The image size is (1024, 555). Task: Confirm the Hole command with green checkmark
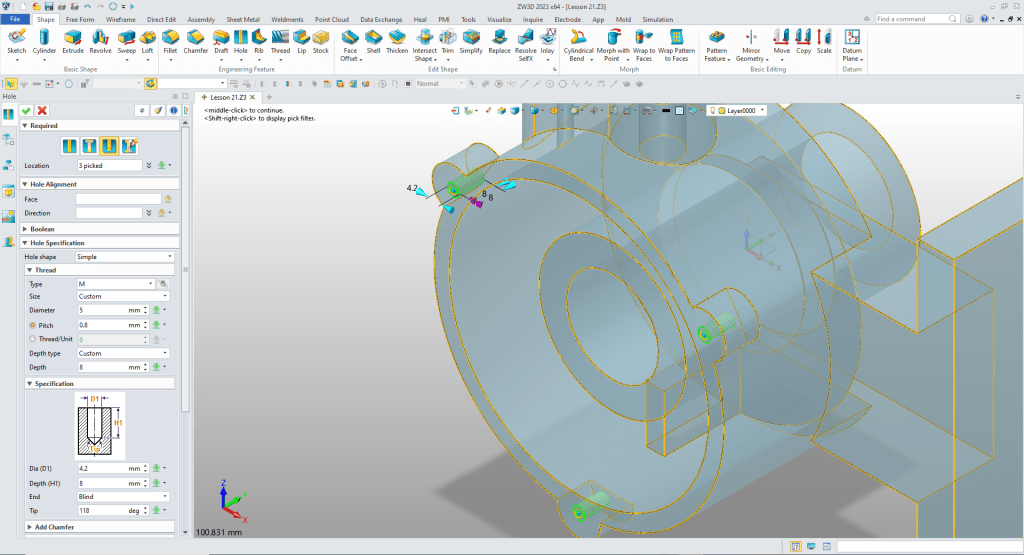[x=27, y=110]
